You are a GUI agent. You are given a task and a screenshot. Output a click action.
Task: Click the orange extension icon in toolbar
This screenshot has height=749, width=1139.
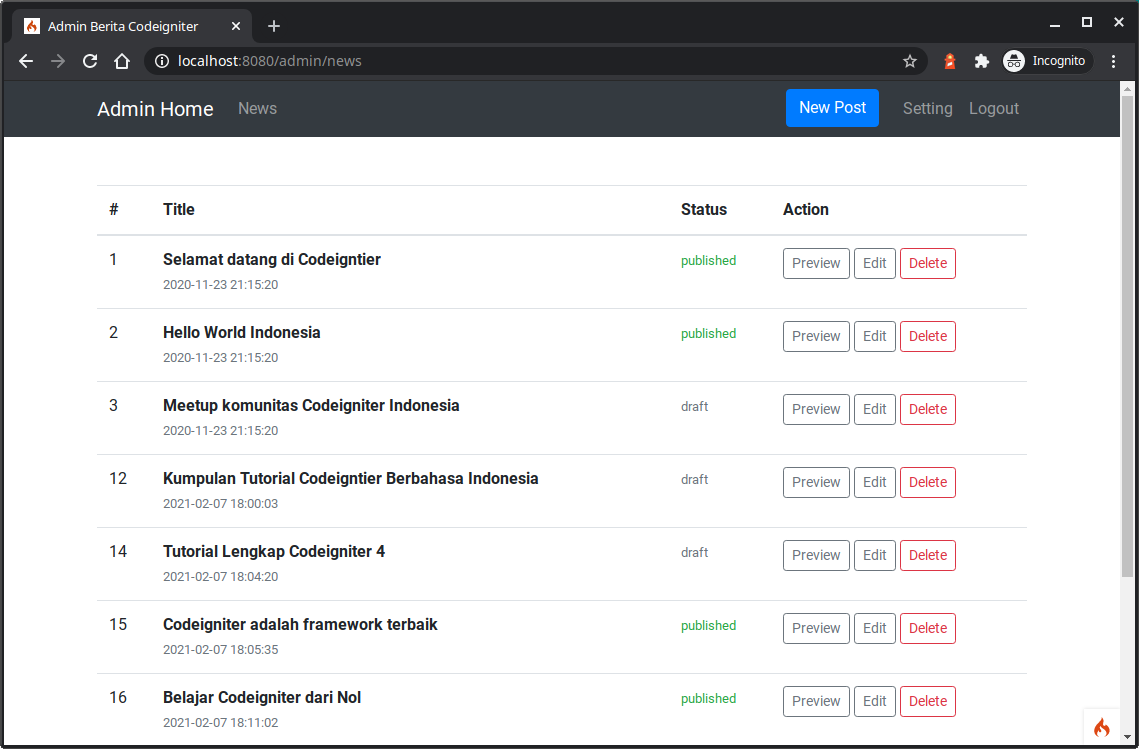[949, 61]
